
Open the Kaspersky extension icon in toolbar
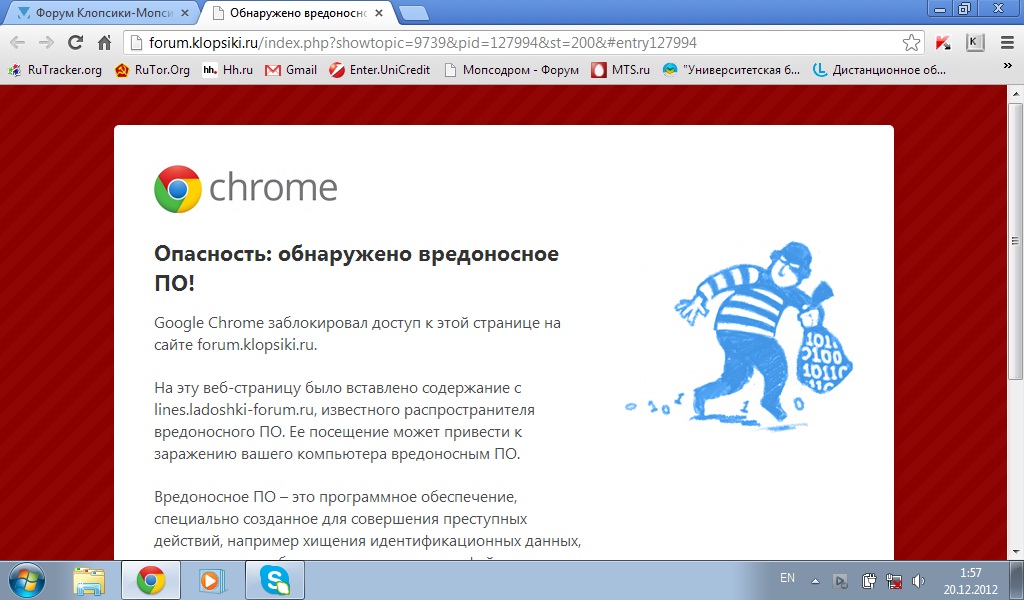[x=943, y=43]
